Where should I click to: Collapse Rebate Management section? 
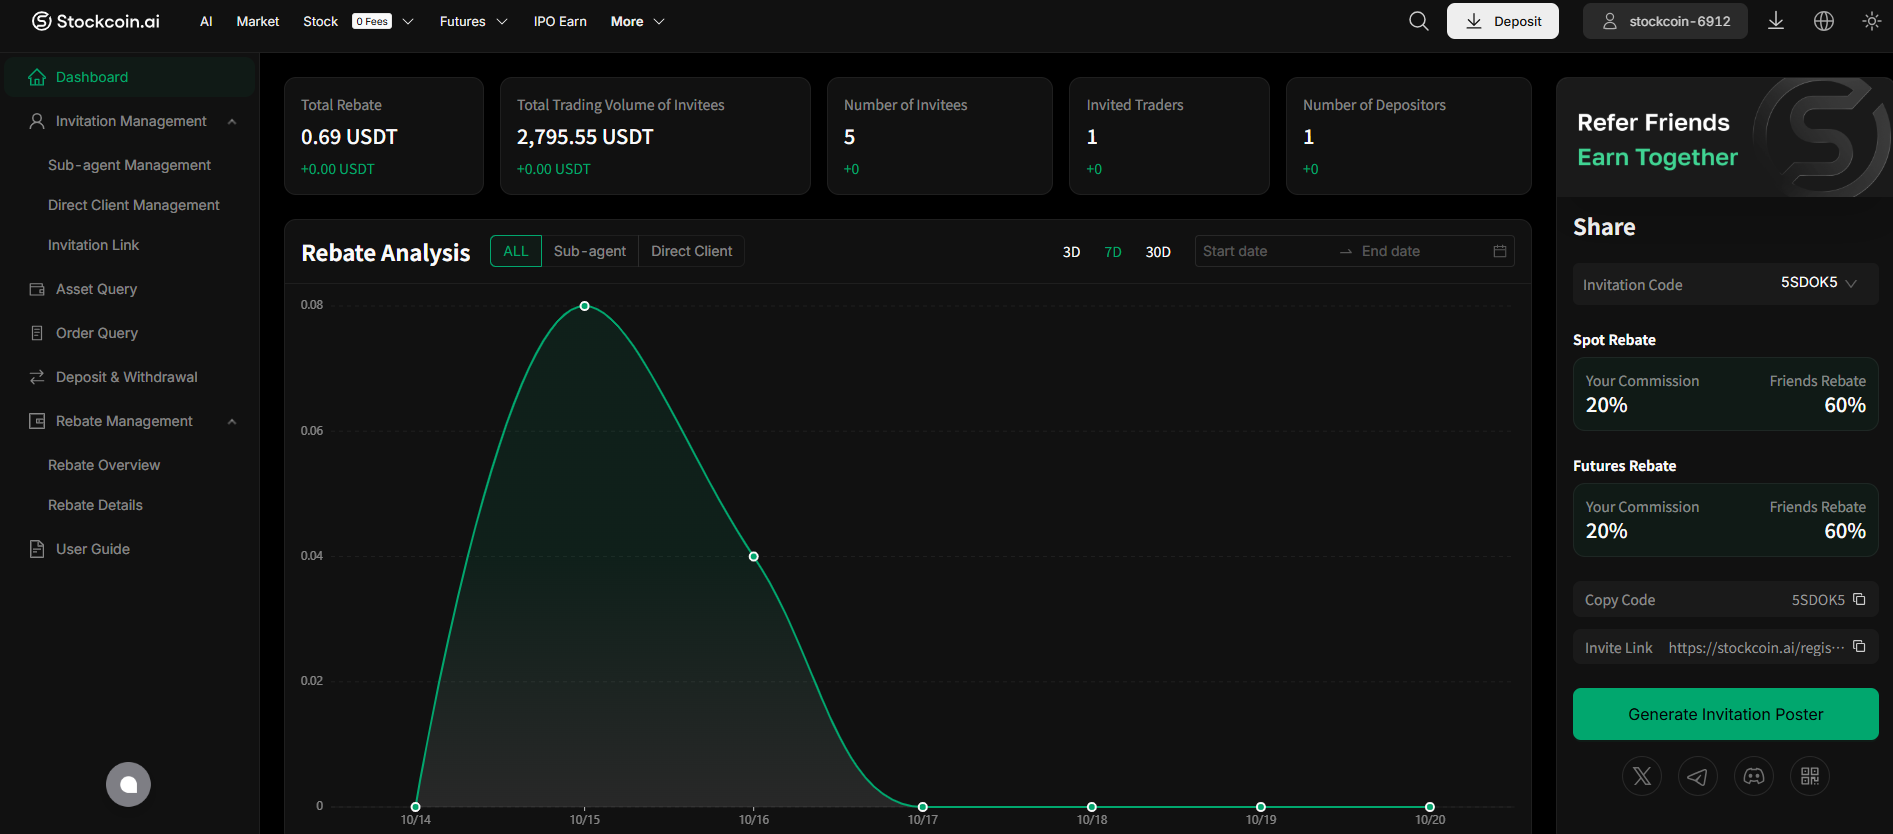pyautogui.click(x=232, y=421)
